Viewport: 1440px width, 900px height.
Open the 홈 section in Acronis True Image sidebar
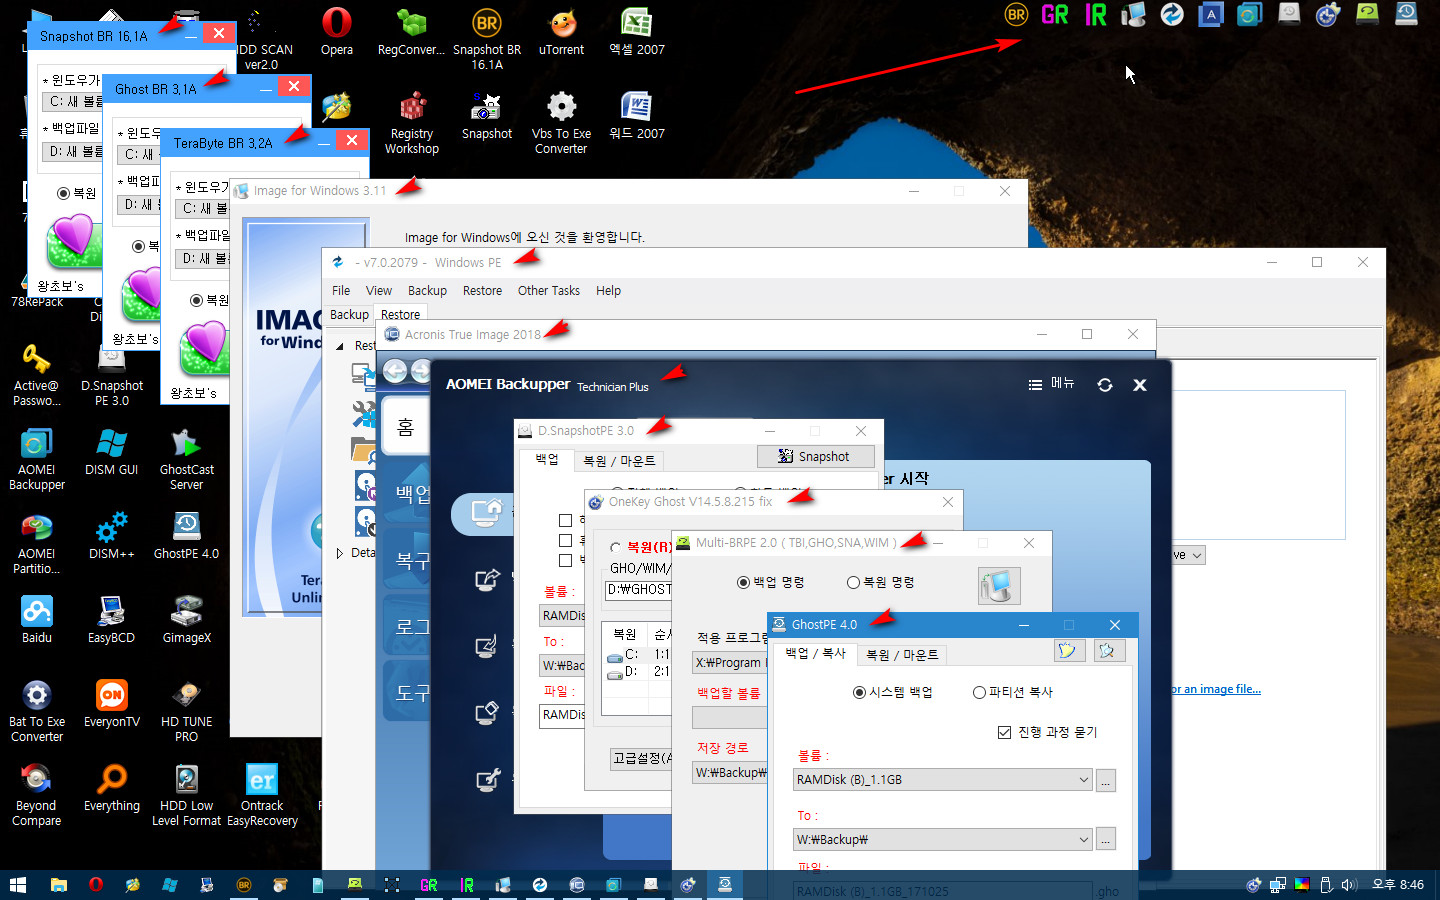click(405, 428)
